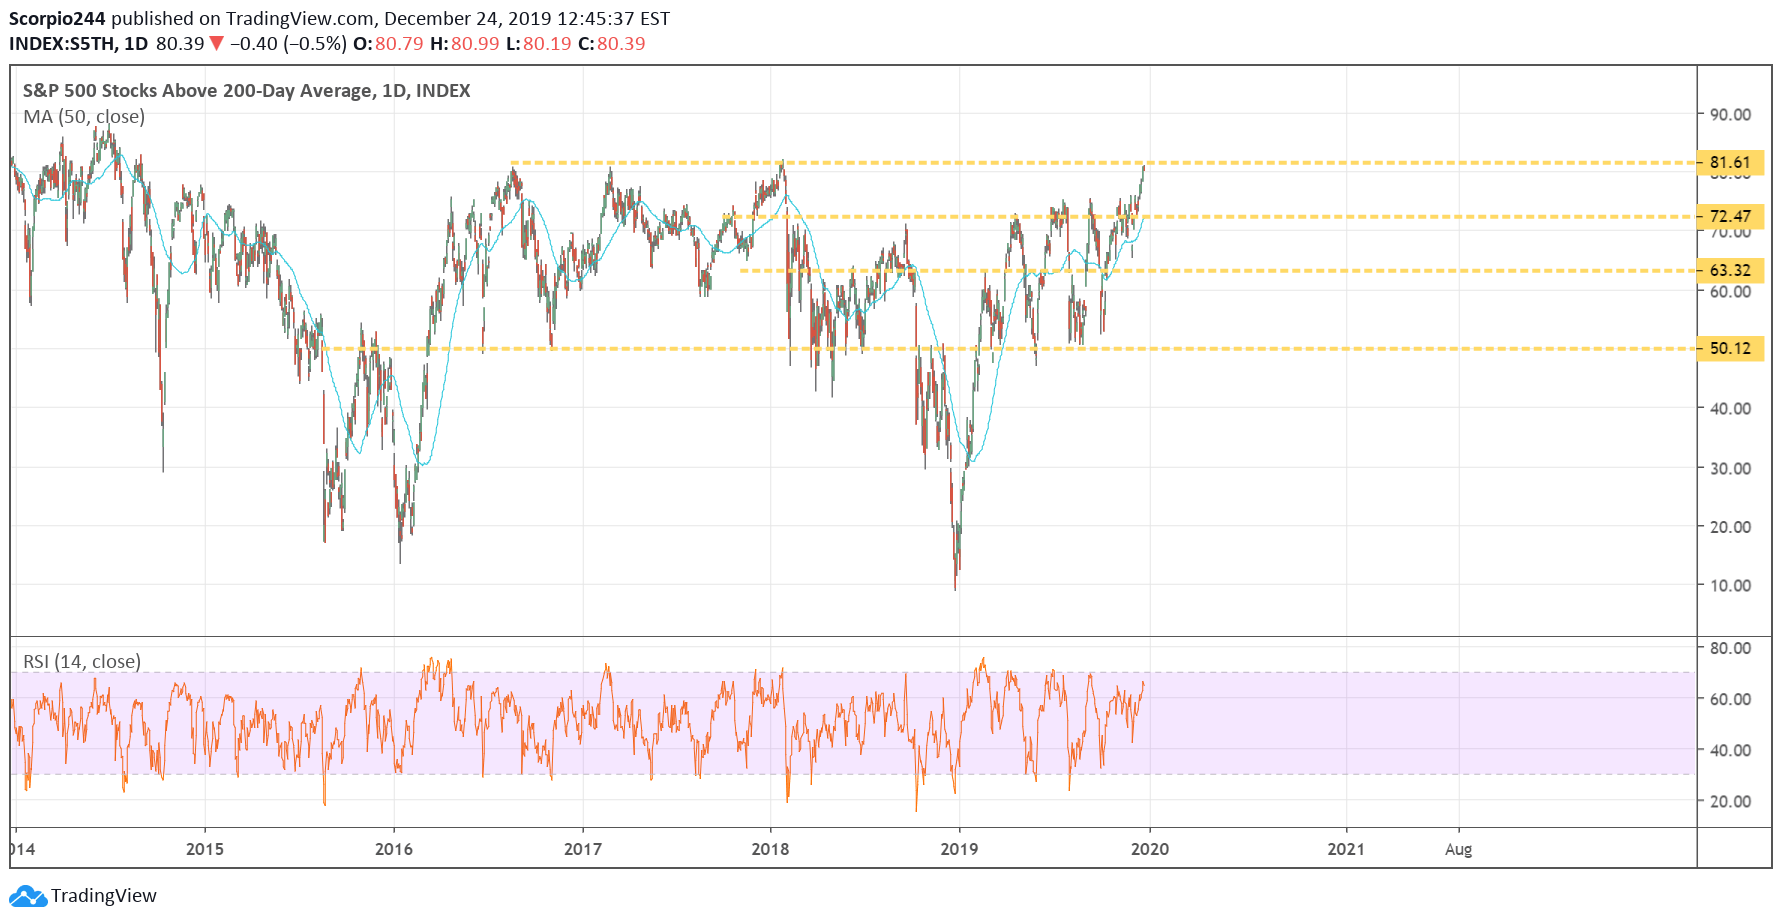The height and width of the screenshot is (923, 1782).
Task: Click the 30.00 value on the price axis
Action: pyautogui.click(x=1730, y=468)
